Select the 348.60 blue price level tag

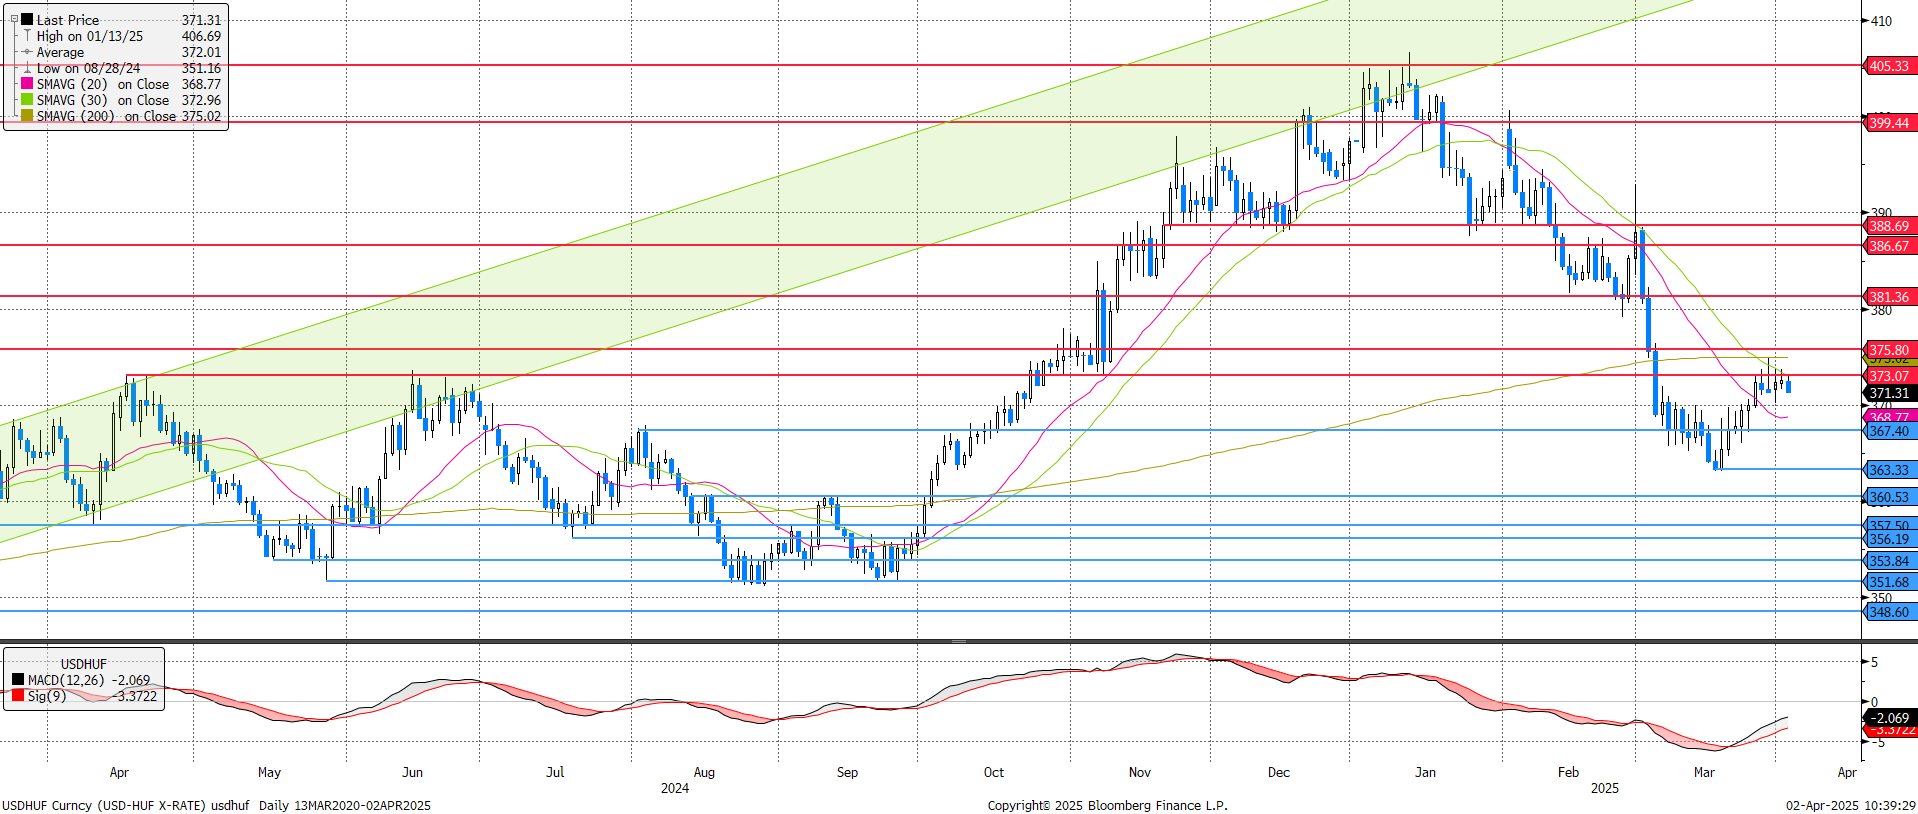(x=1889, y=612)
